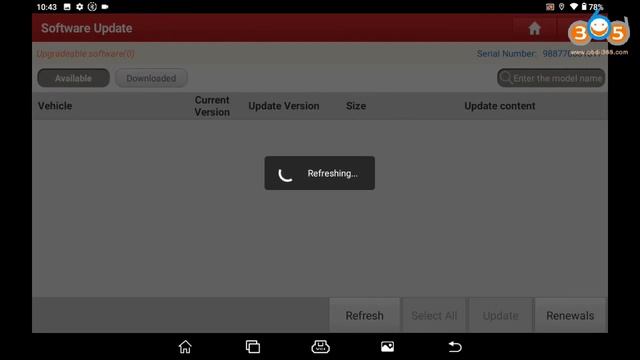Viewport: 640px width, 360px height.
Task: Tap the Update content column header
Action: [x=500, y=106]
